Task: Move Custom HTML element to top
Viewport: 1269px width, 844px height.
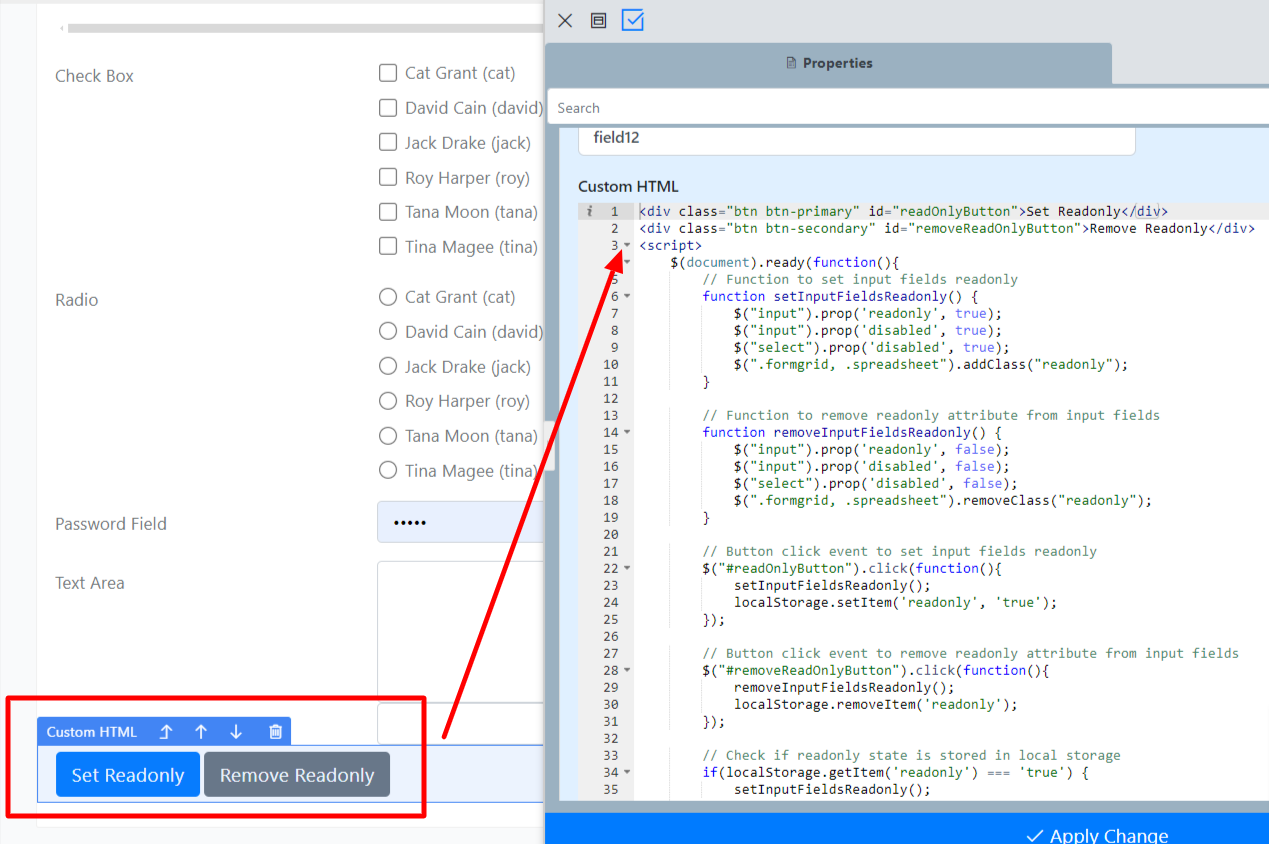Action: pyautogui.click(x=166, y=732)
